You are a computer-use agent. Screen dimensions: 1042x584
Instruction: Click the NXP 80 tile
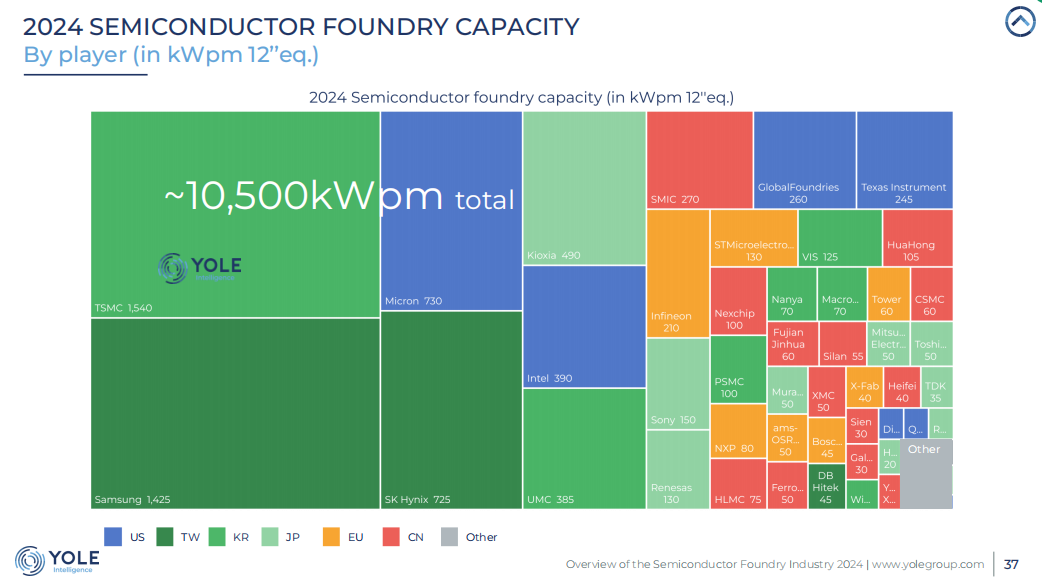pyautogui.click(x=738, y=431)
